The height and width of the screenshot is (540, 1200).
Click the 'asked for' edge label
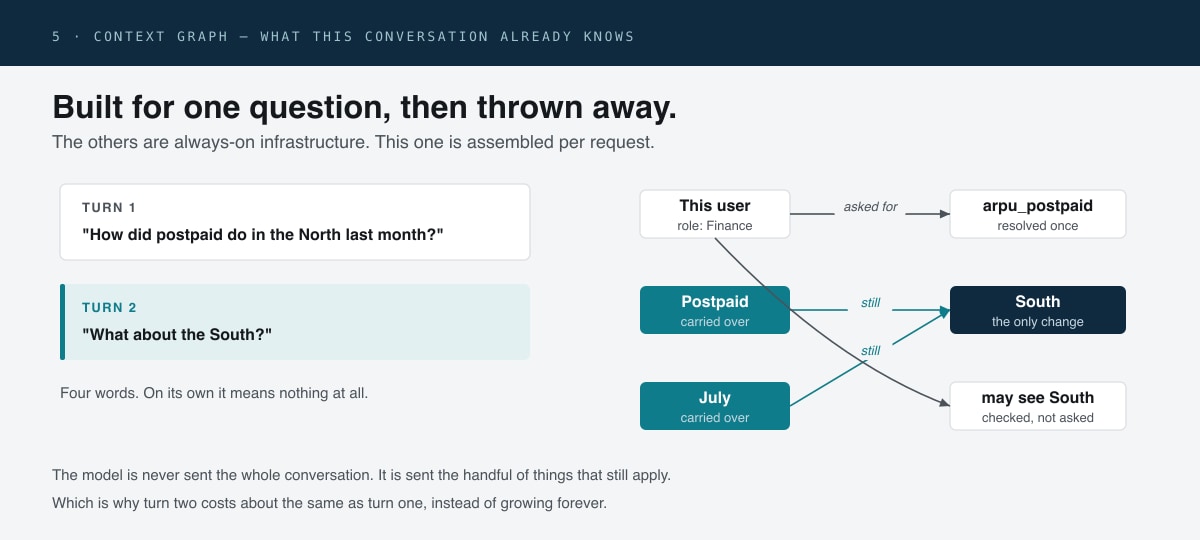point(870,207)
